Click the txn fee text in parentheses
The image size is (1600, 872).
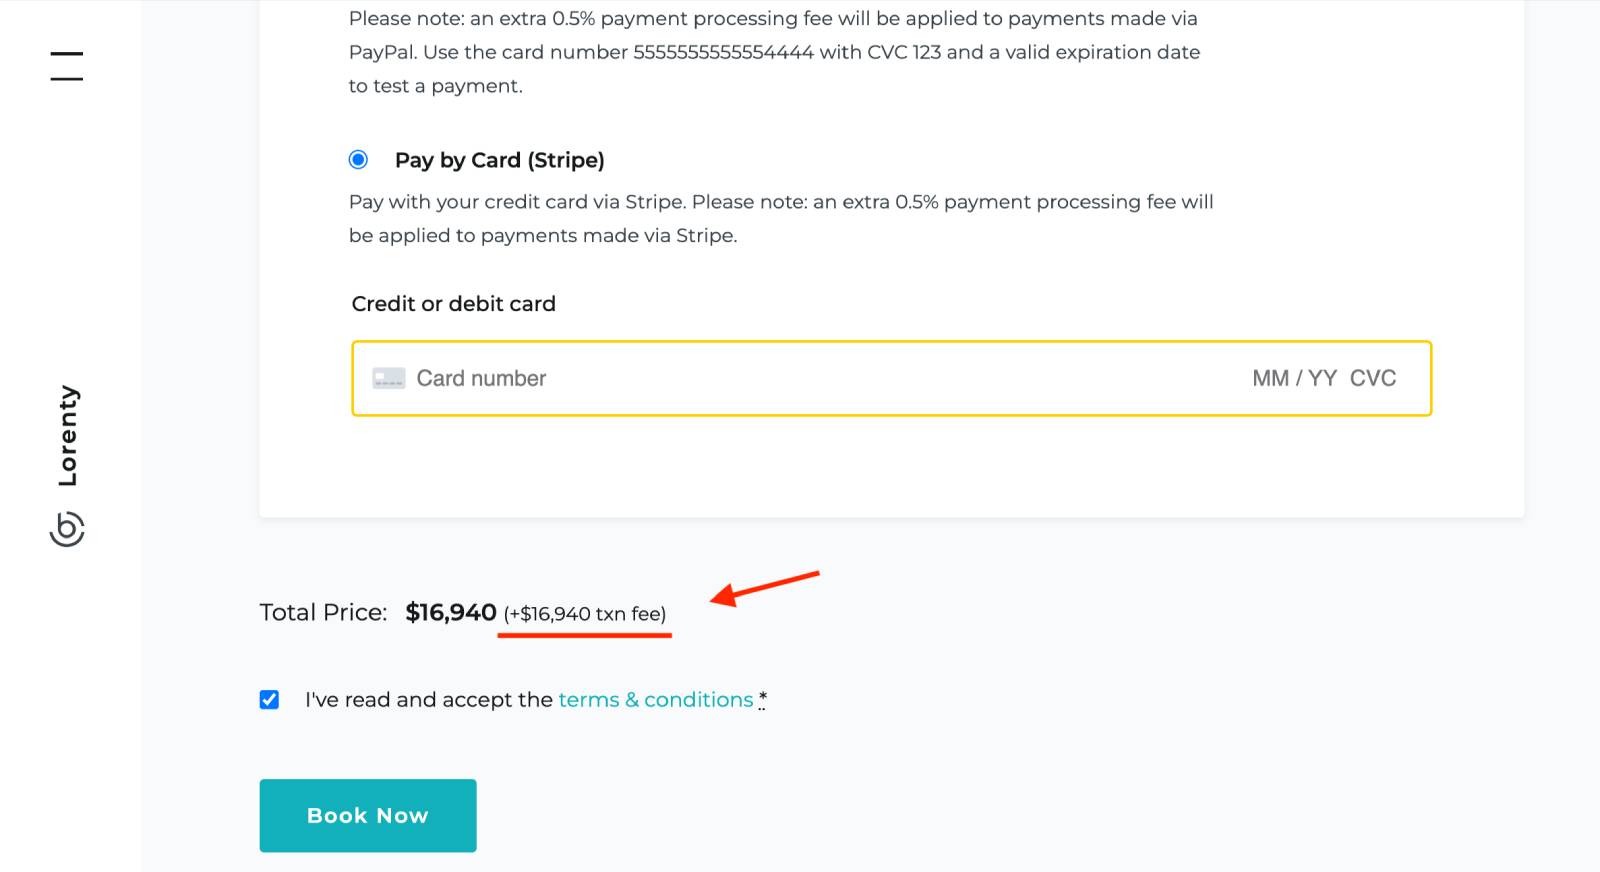pyautogui.click(x=584, y=614)
